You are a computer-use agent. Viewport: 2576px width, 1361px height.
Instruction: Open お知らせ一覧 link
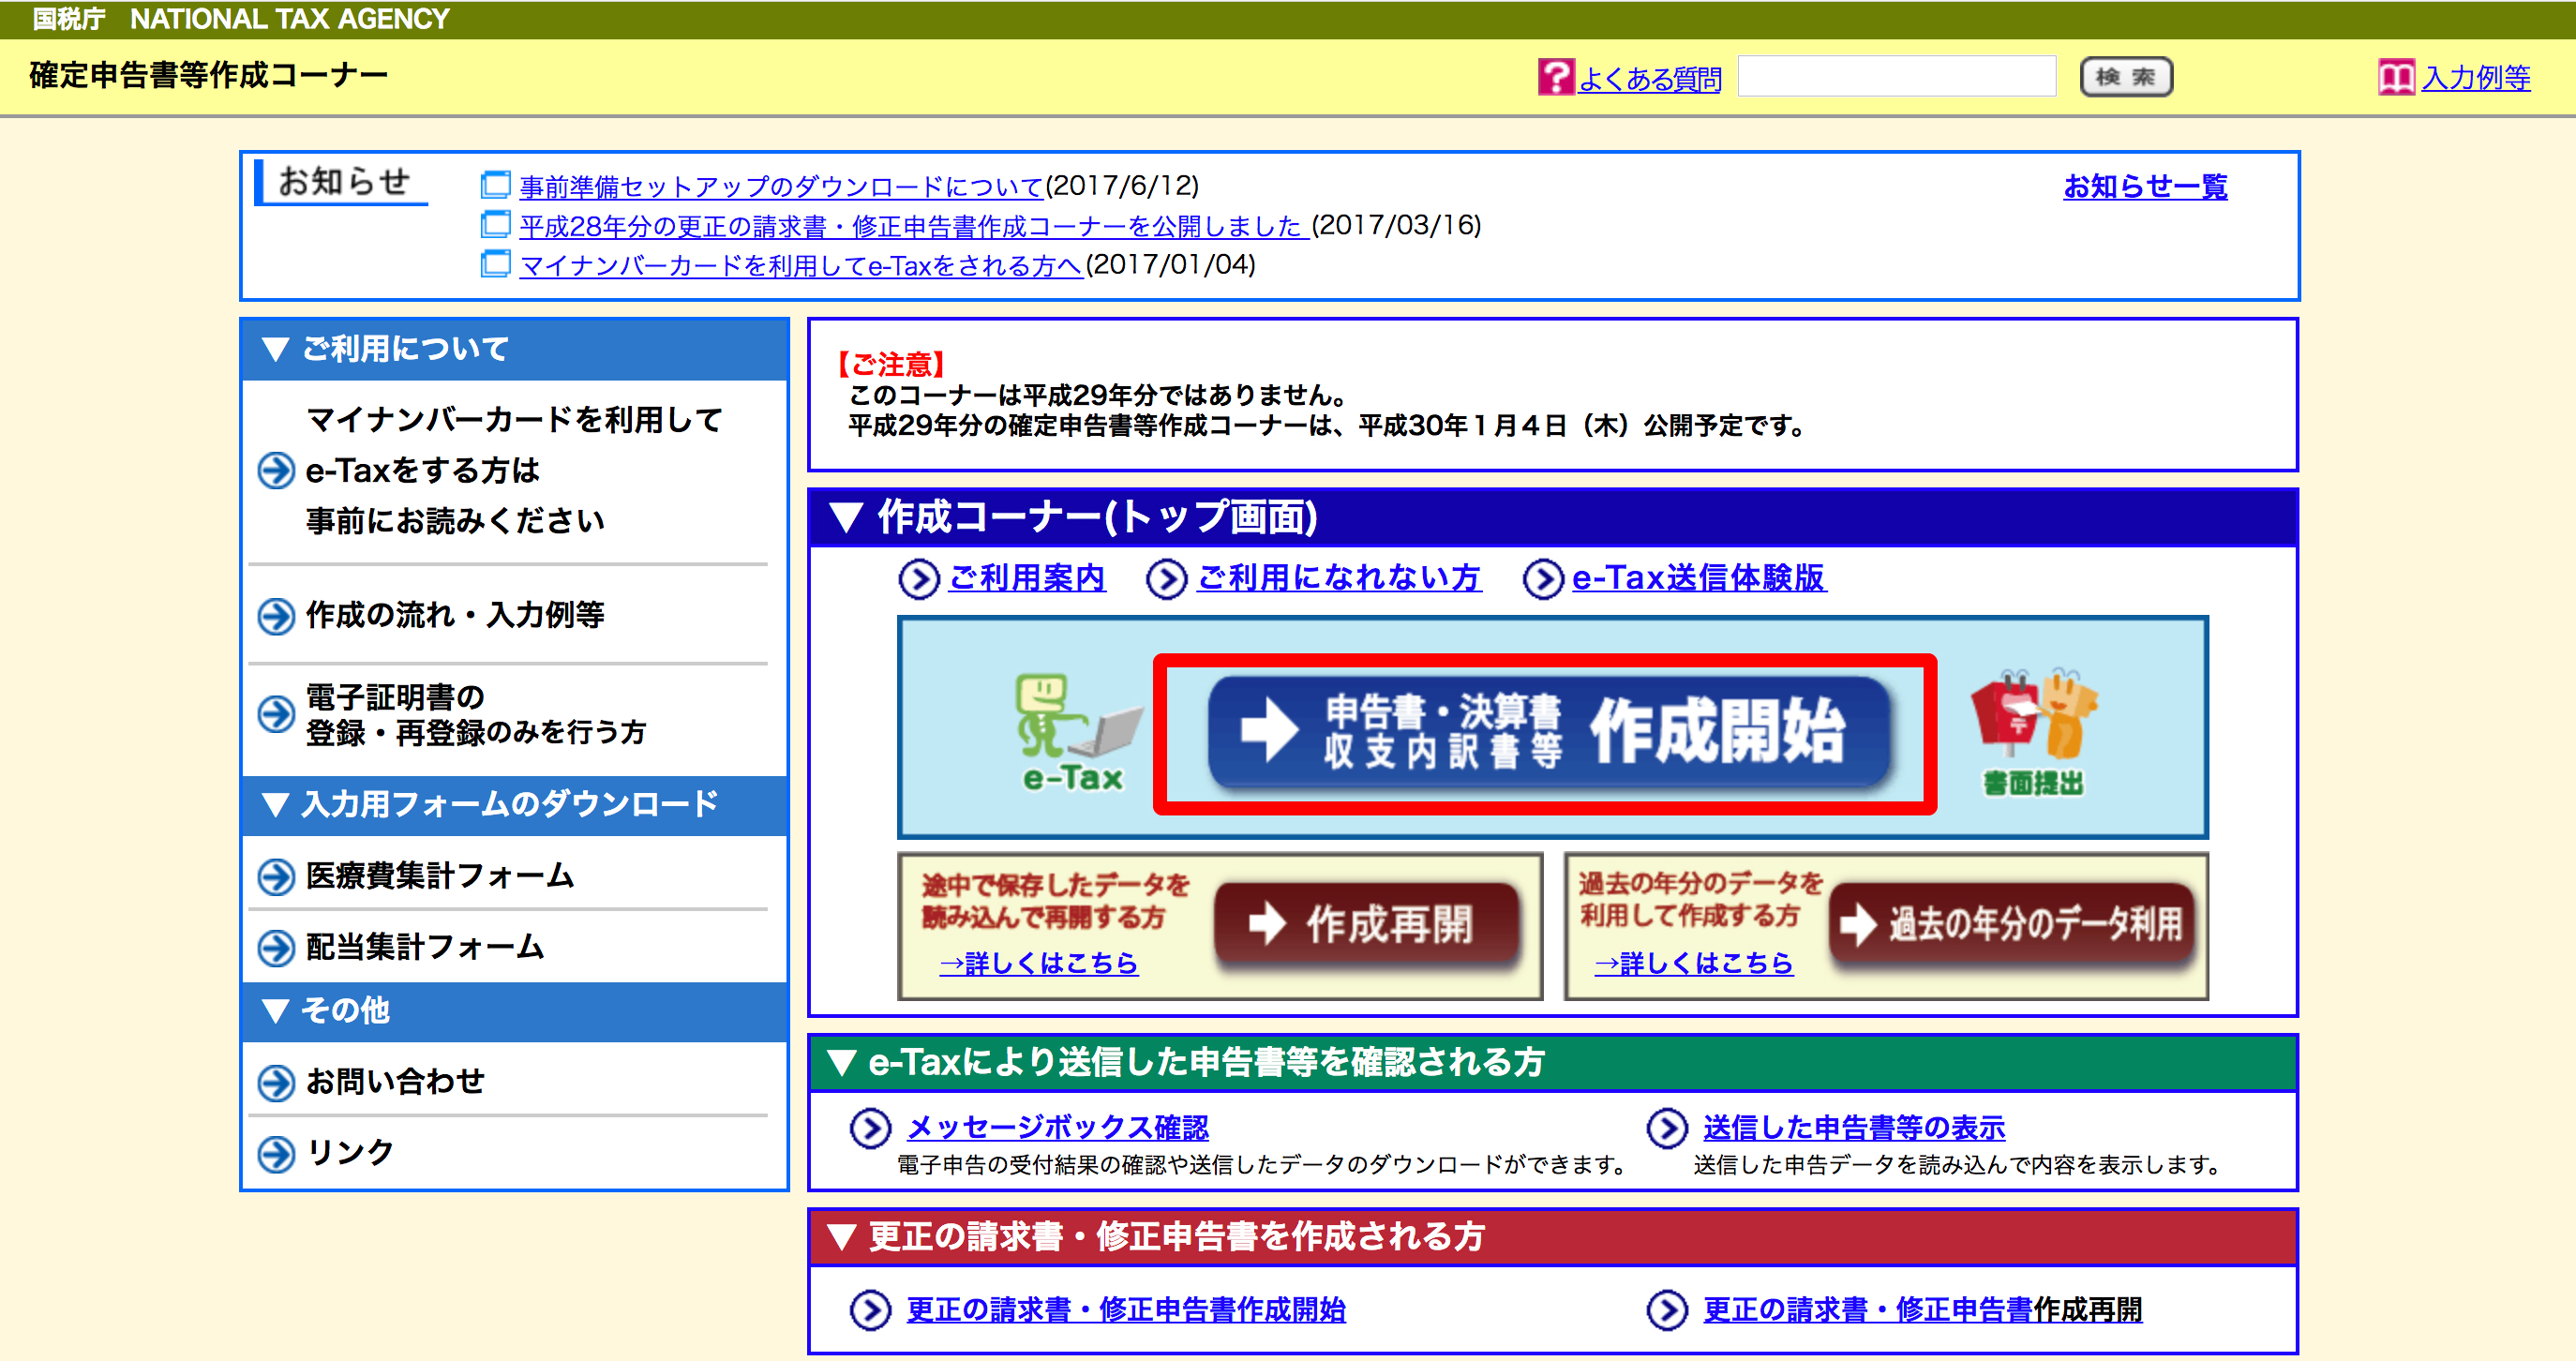pos(2145,187)
